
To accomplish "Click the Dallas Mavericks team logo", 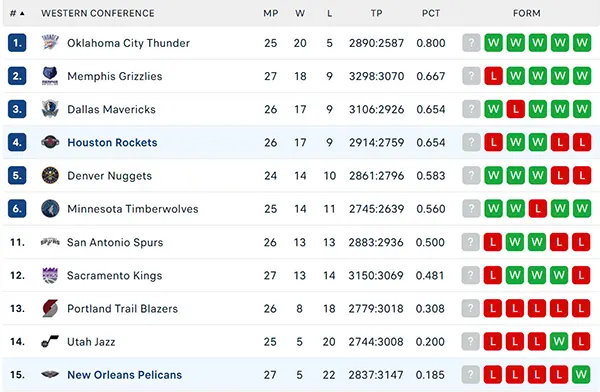I will 50,109.
